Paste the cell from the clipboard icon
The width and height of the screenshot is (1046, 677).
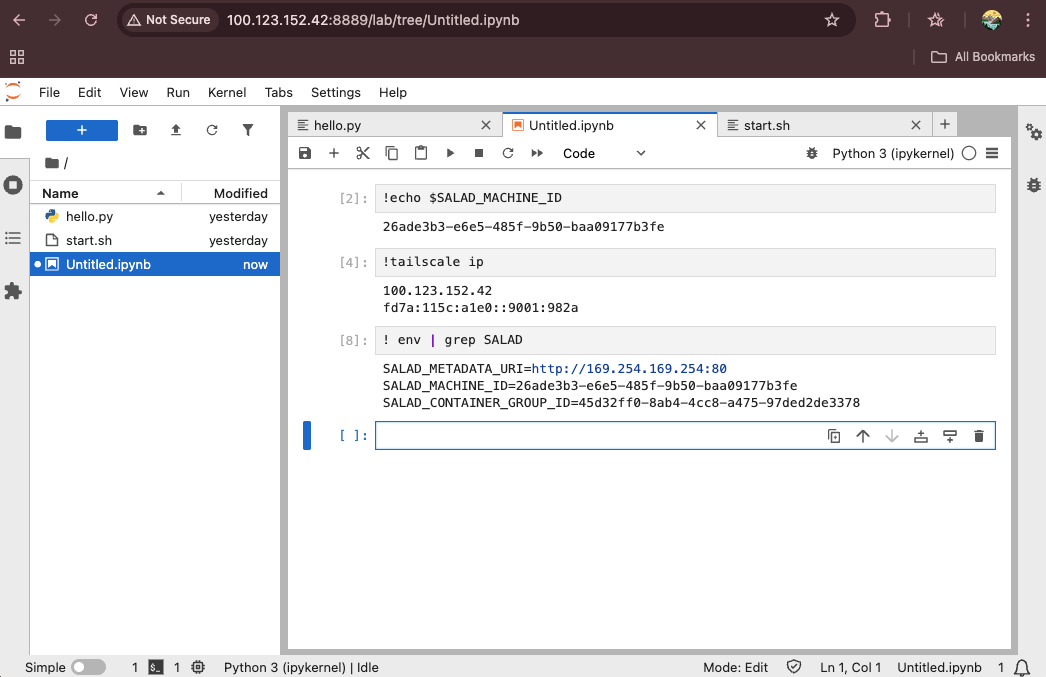(x=421, y=153)
